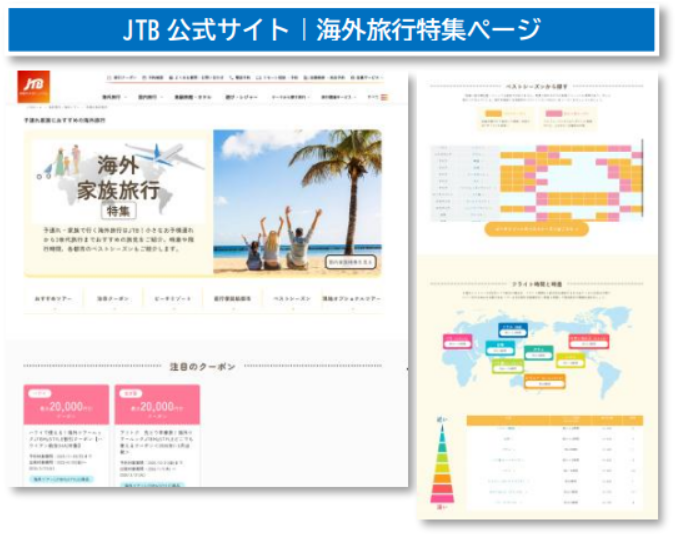Image resolution: width=675 pixels, height=535 pixels.
Task: Click the 海外家族旅行 特集 title banner
Action: tap(118, 181)
